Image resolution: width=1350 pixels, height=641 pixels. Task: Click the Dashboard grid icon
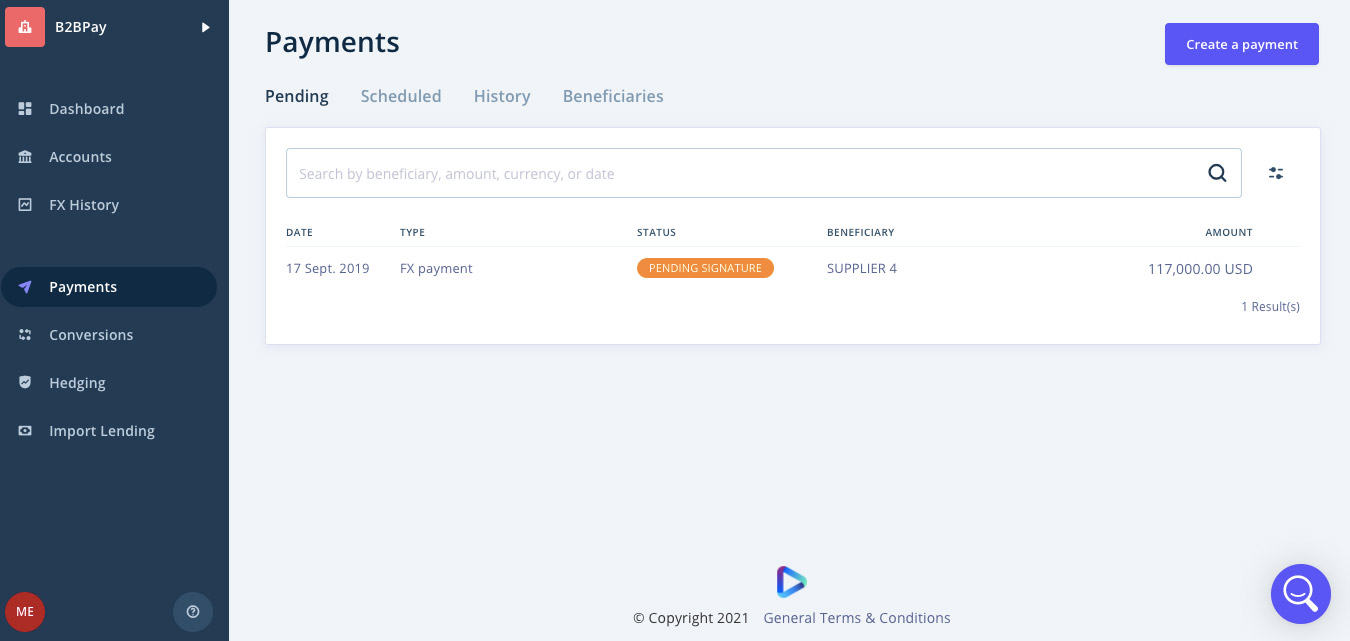[26, 109]
